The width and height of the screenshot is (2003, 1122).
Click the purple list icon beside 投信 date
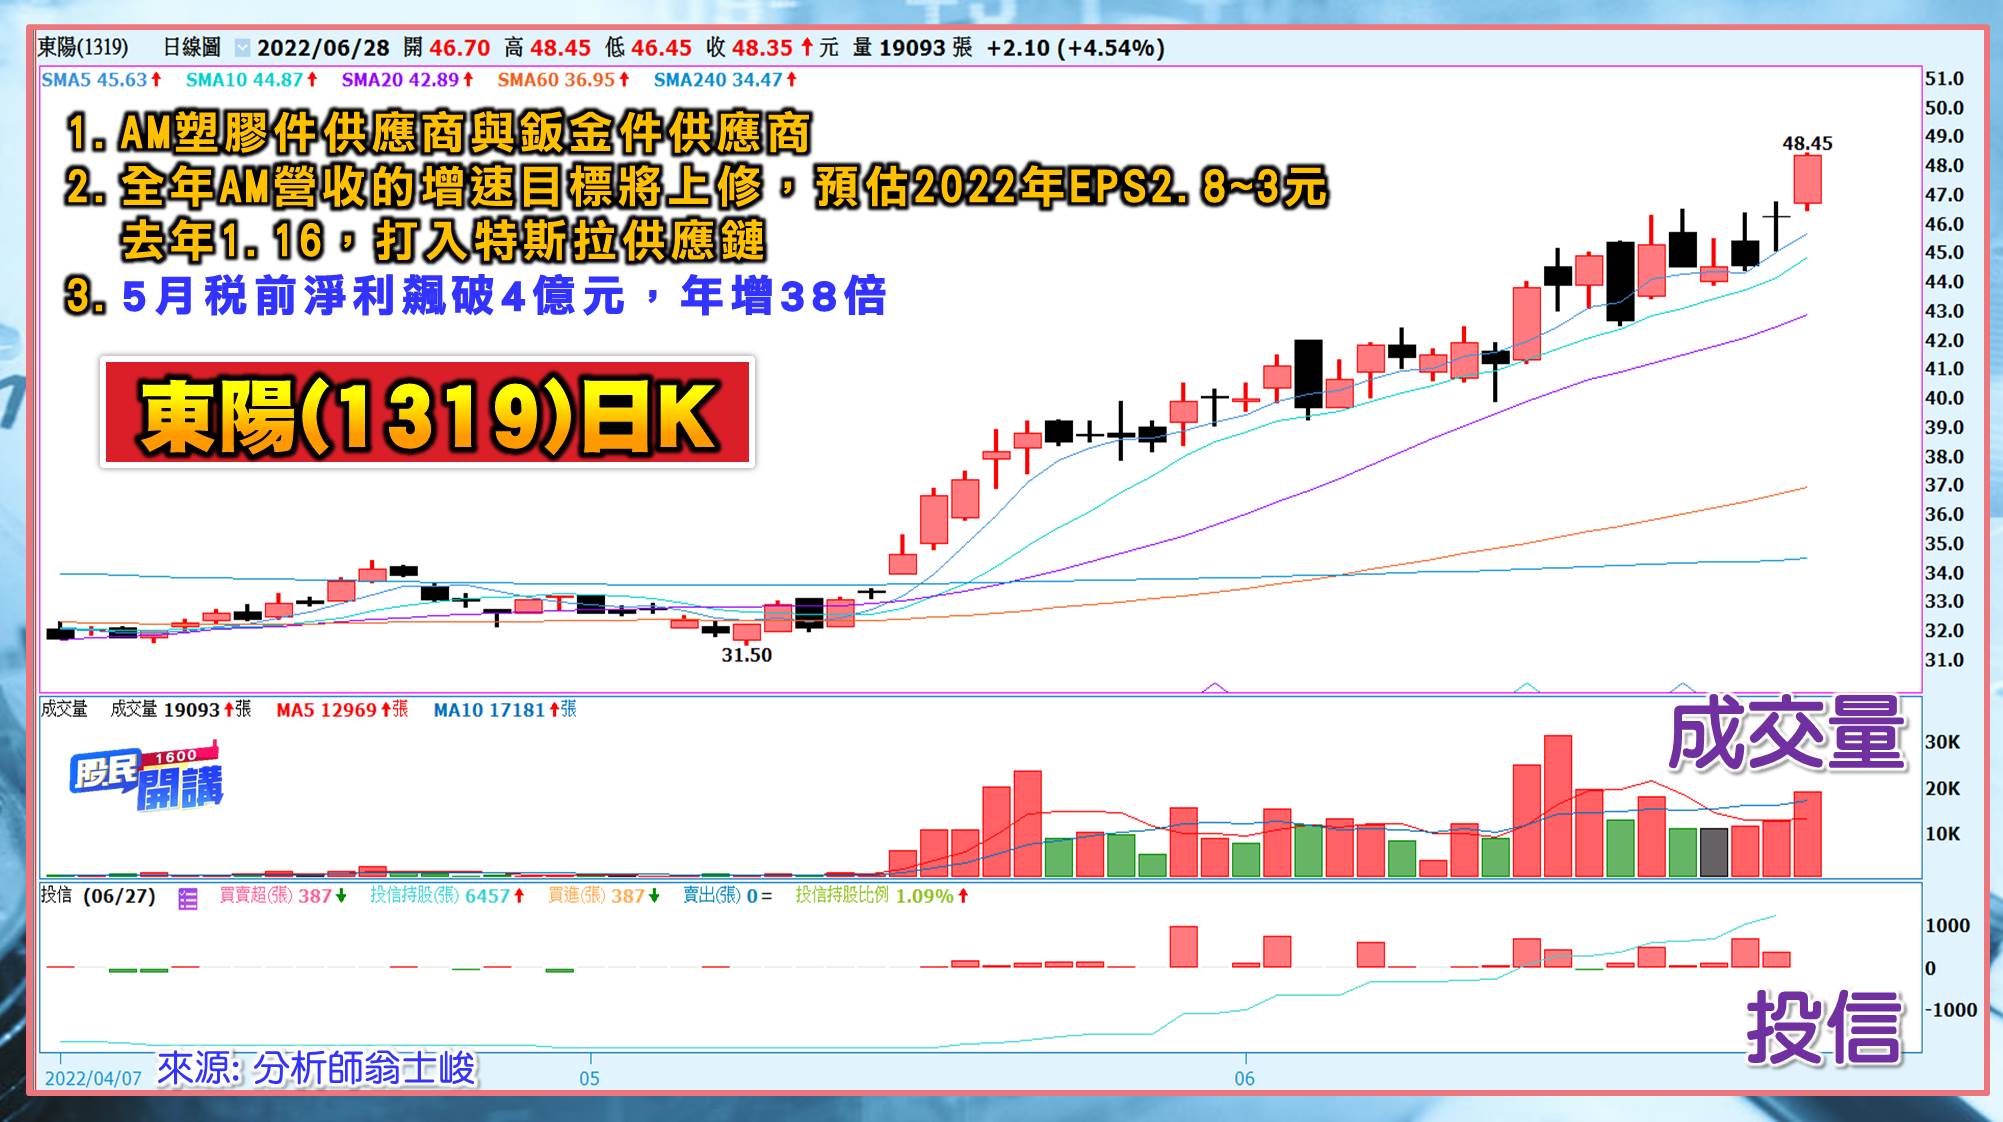click(188, 898)
